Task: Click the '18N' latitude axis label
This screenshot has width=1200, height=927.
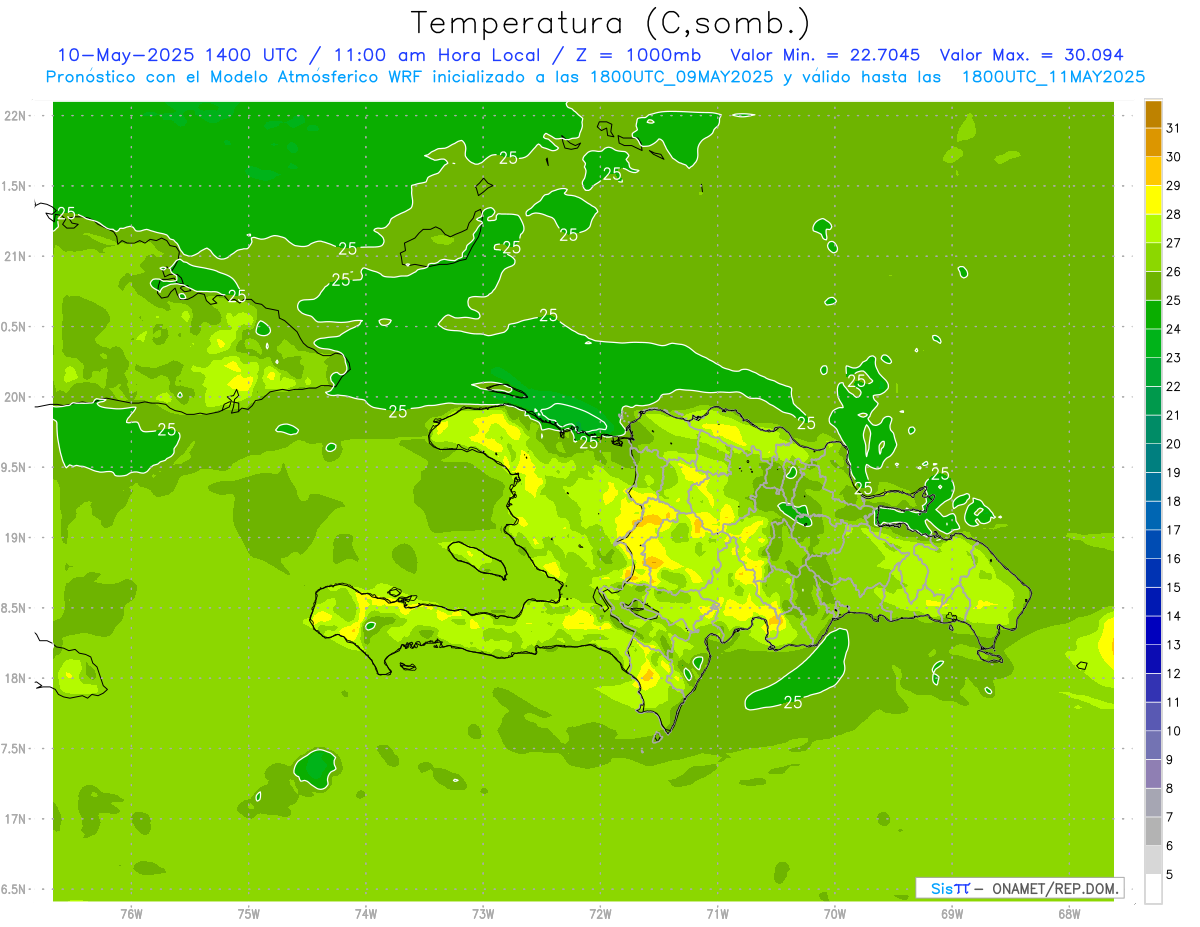Action: [x=15, y=678]
